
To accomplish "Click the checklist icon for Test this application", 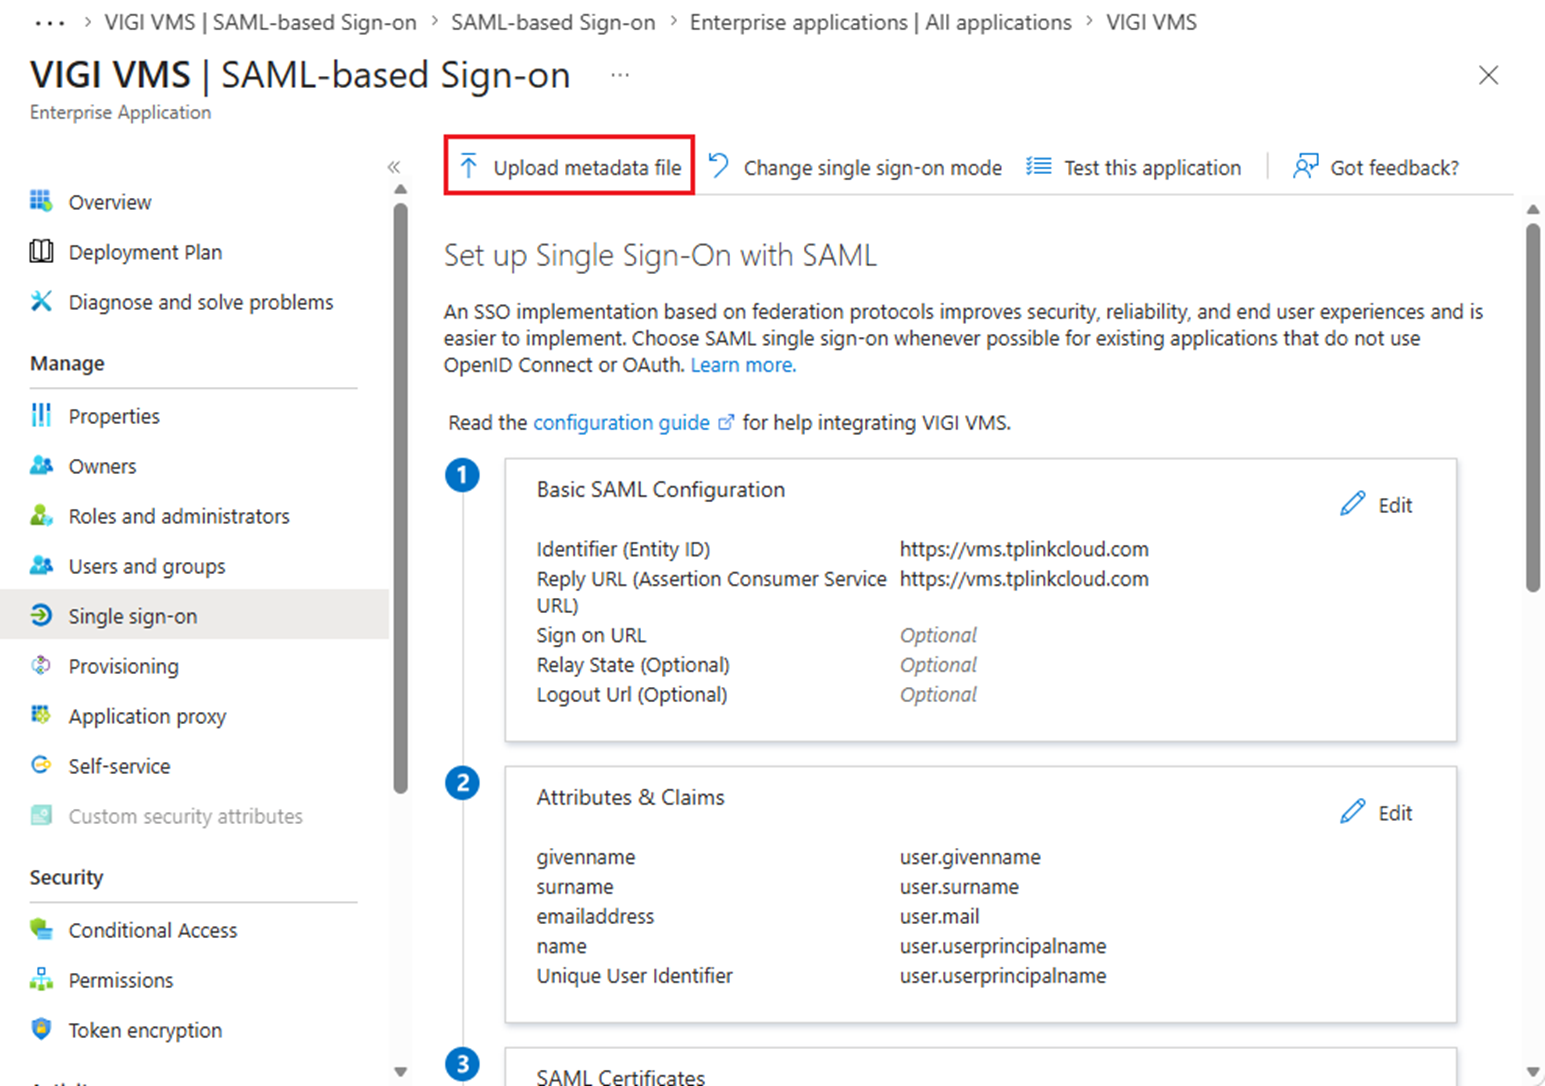I will point(1039,166).
